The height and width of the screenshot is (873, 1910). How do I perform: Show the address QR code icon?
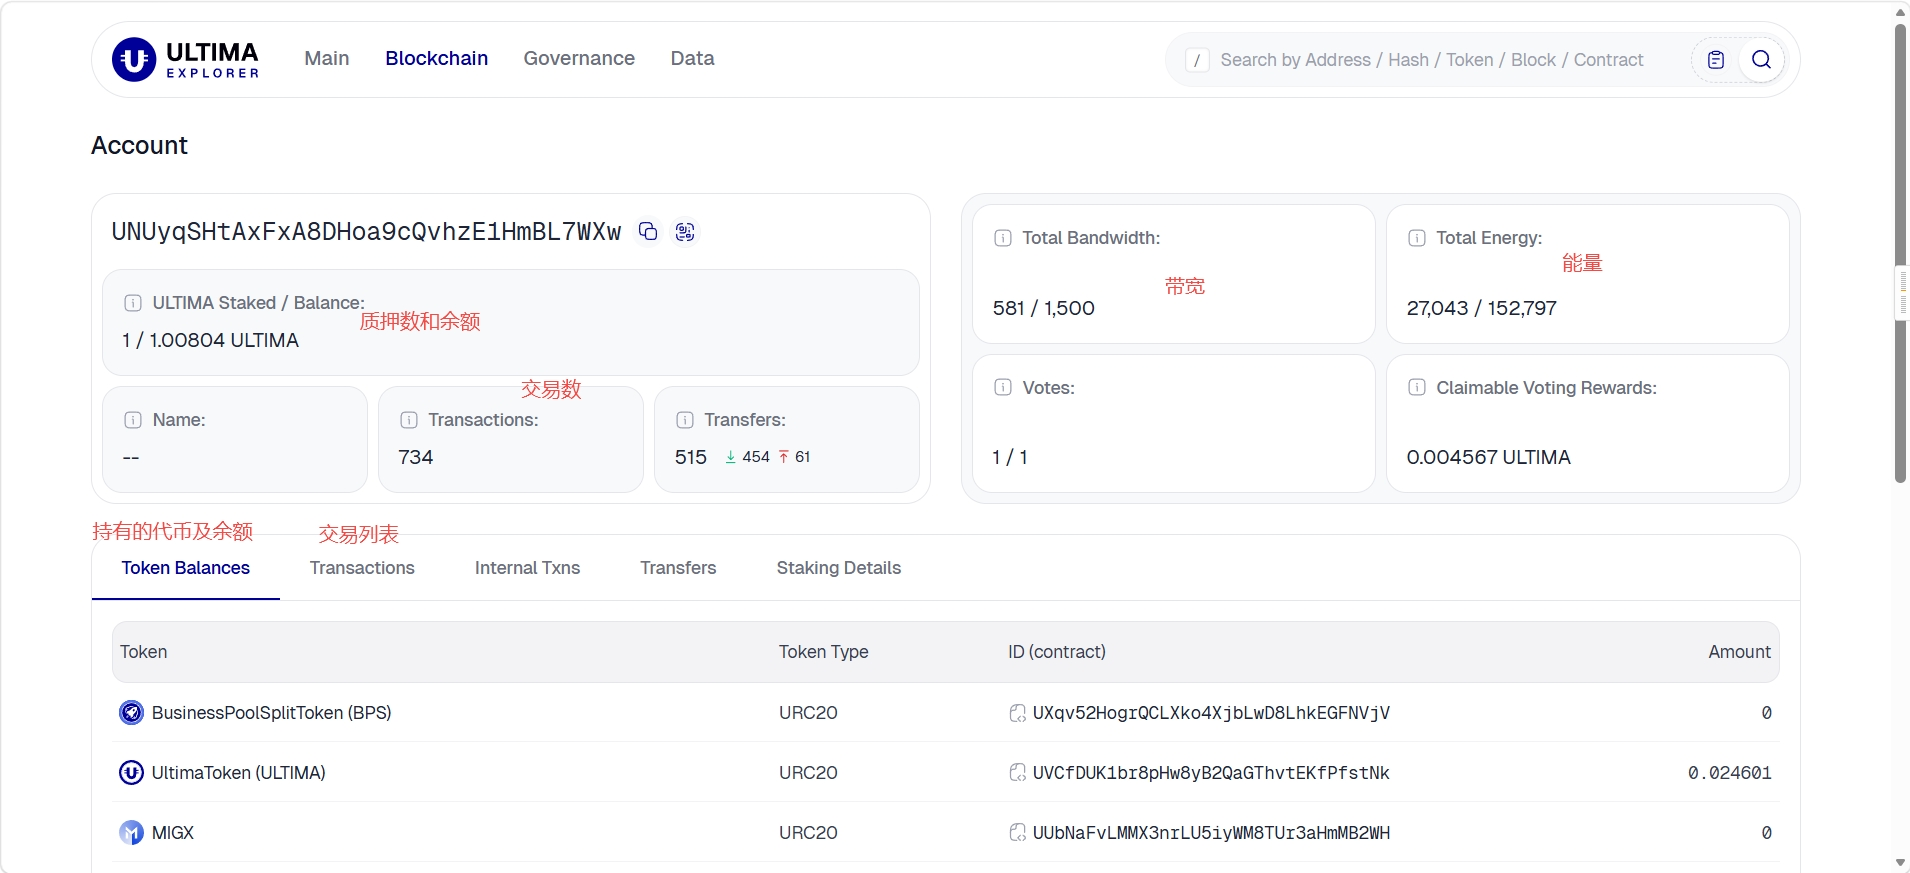tap(685, 232)
